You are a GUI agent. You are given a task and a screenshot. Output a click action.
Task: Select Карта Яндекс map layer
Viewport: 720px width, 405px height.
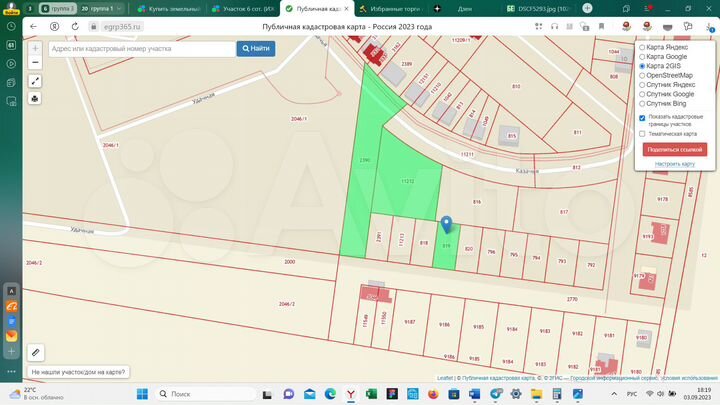(x=642, y=47)
